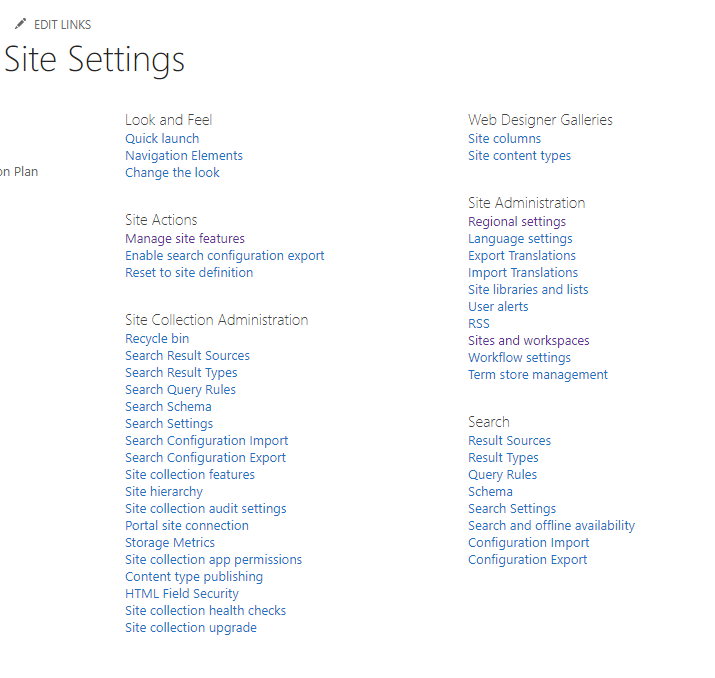Open Term store management
Image resolution: width=715 pixels, height=678 pixels.
tap(538, 375)
